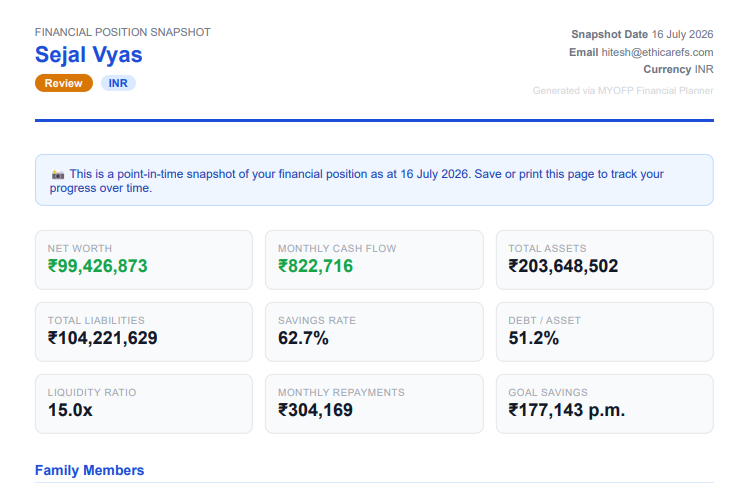Click the Savings Rate value 62.7%

(303, 338)
